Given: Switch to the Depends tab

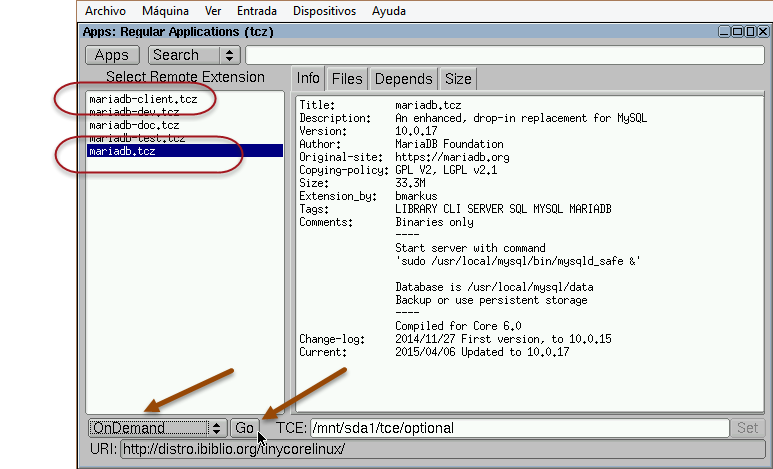Looking at the screenshot, I should point(403,79).
